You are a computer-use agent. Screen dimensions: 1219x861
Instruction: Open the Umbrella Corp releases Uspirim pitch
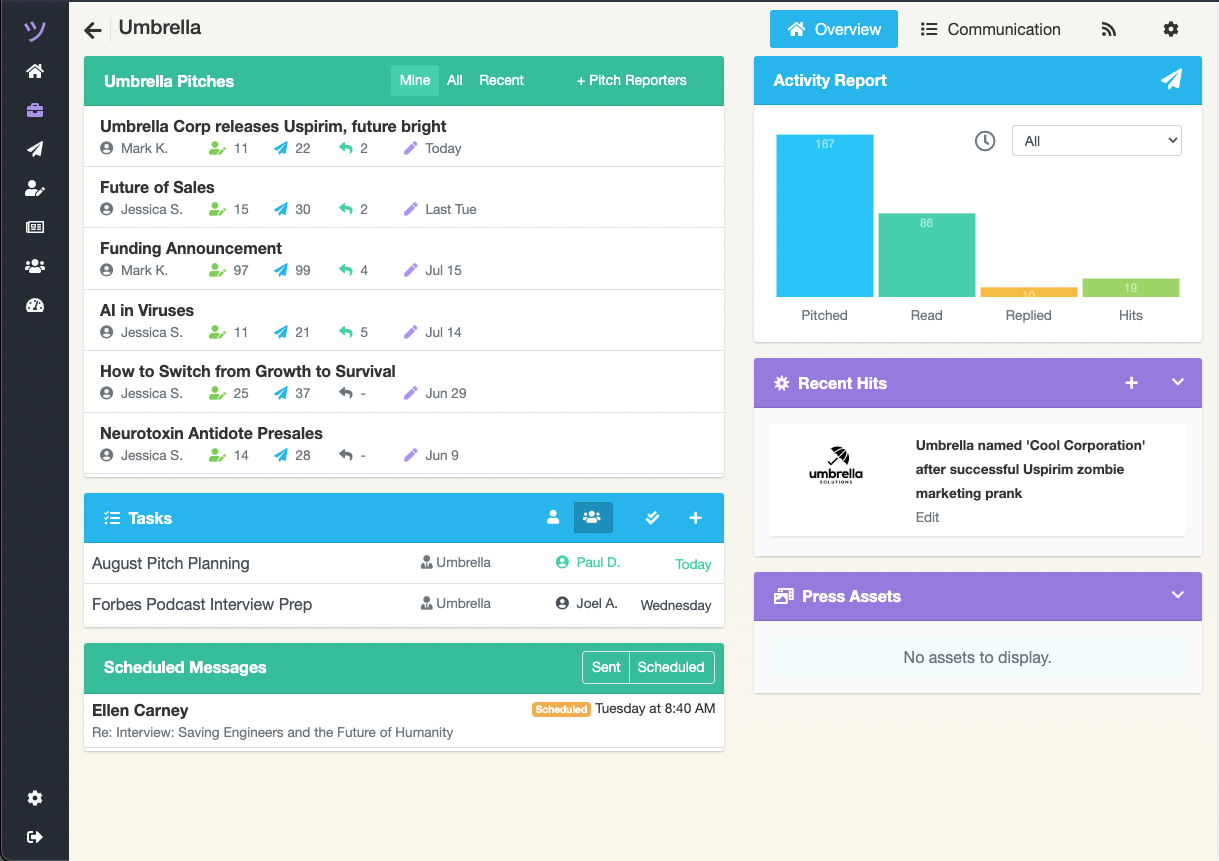(x=273, y=126)
